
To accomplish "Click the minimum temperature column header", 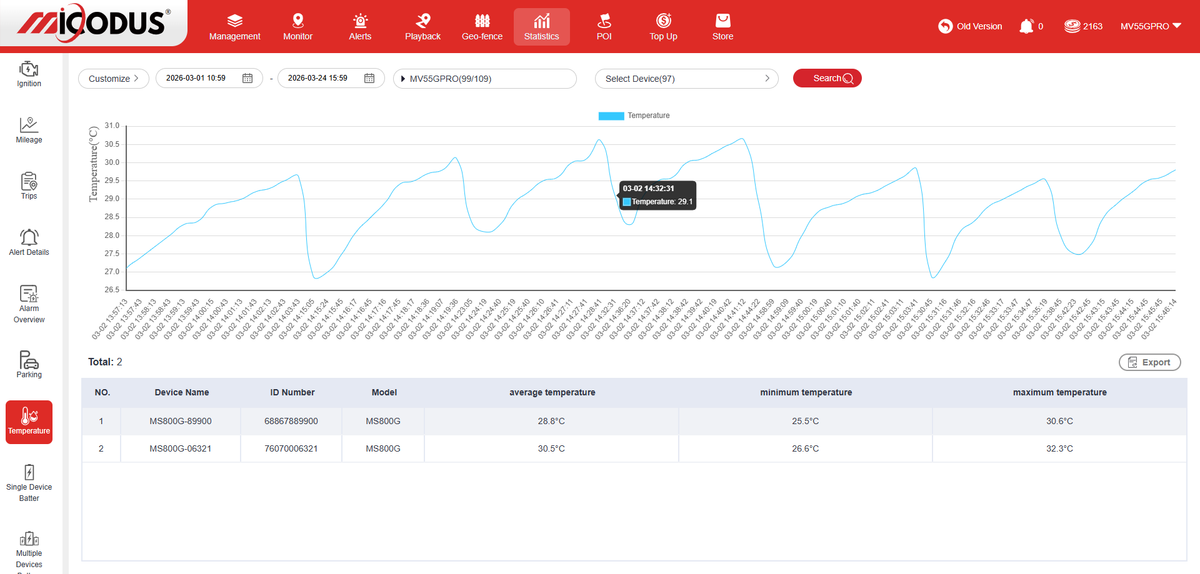I will (x=804, y=392).
